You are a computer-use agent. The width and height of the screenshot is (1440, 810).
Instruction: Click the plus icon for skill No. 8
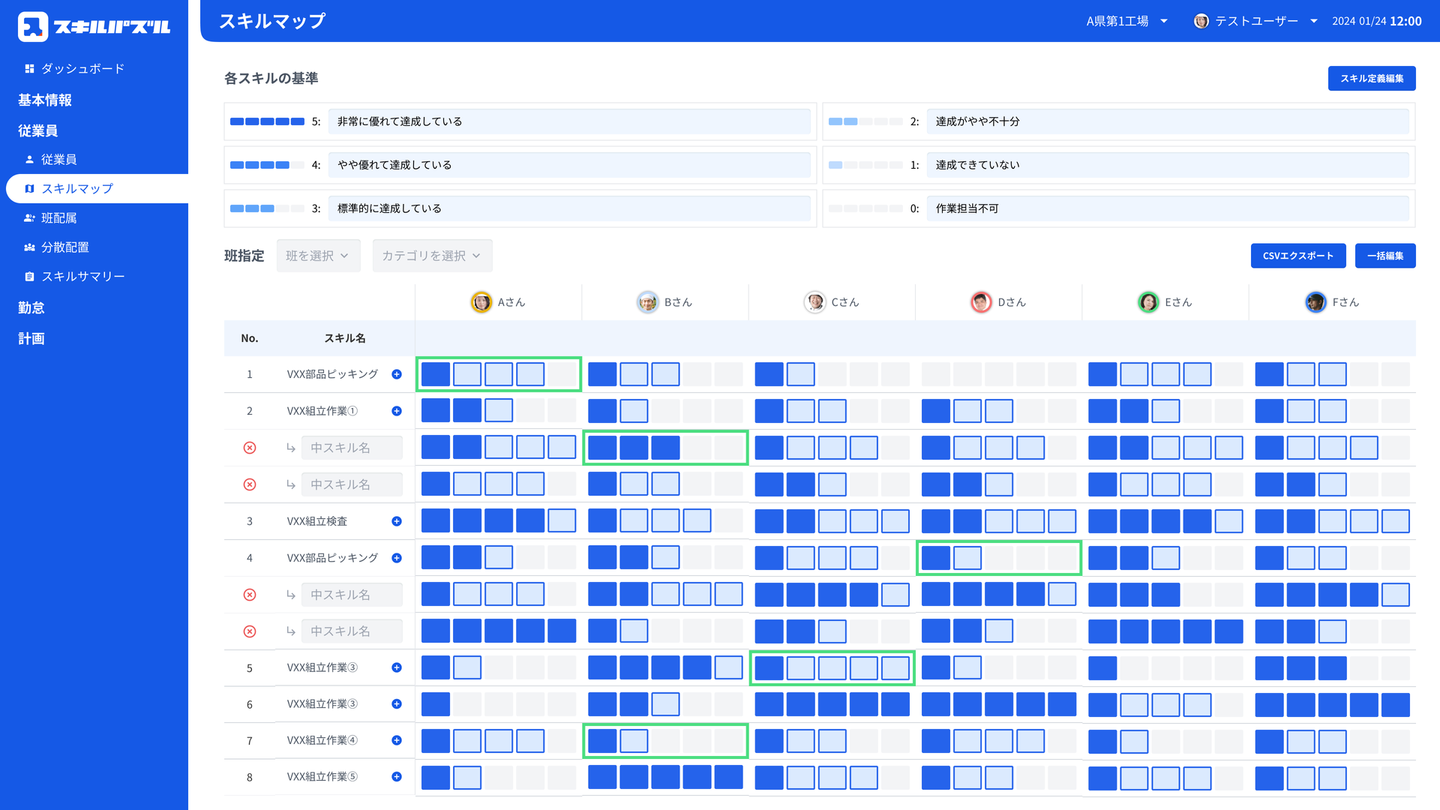(396, 777)
